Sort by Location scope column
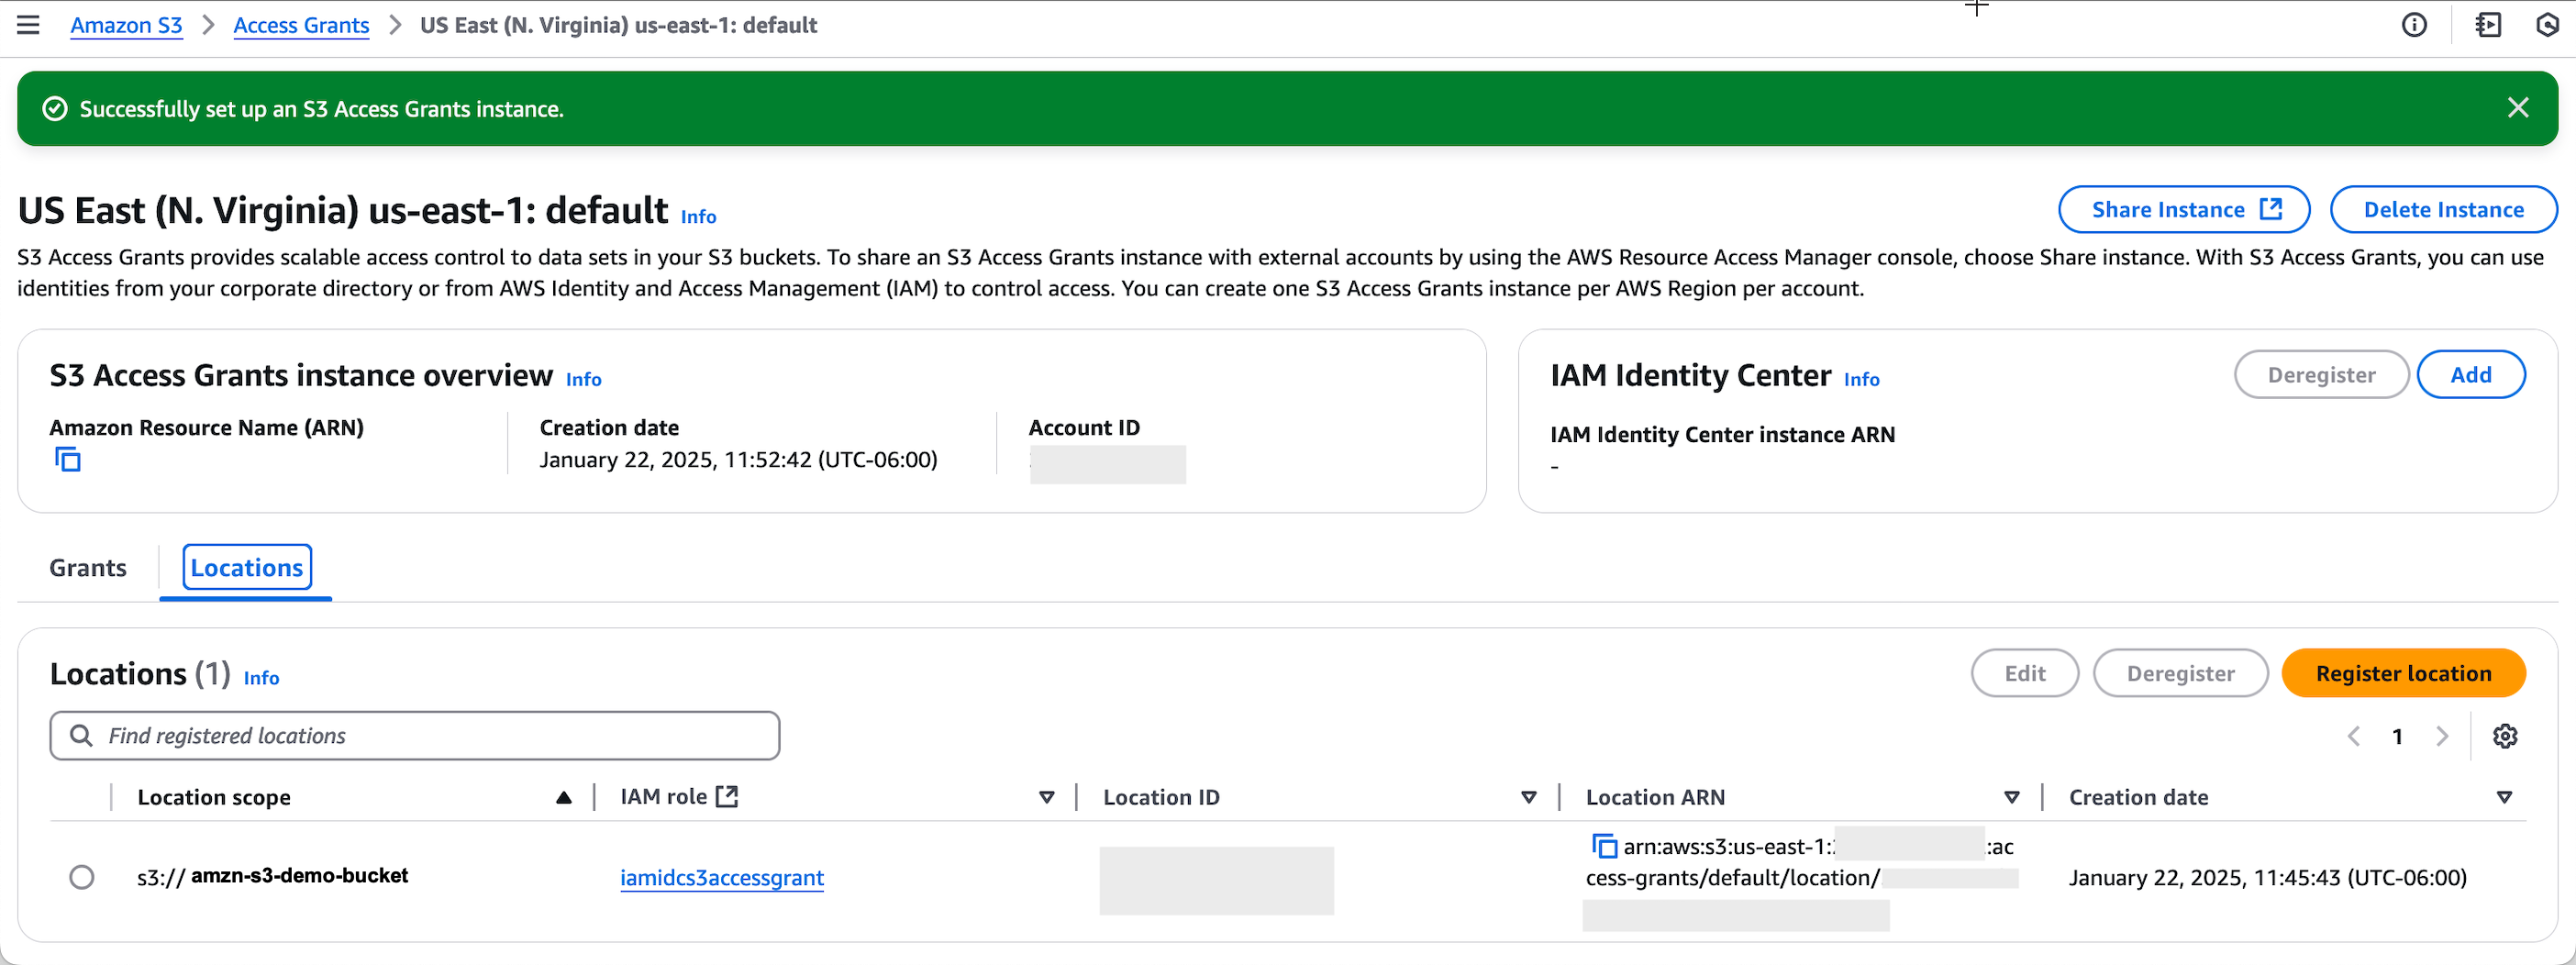This screenshot has height=965, width=2576. click(564, 797)
